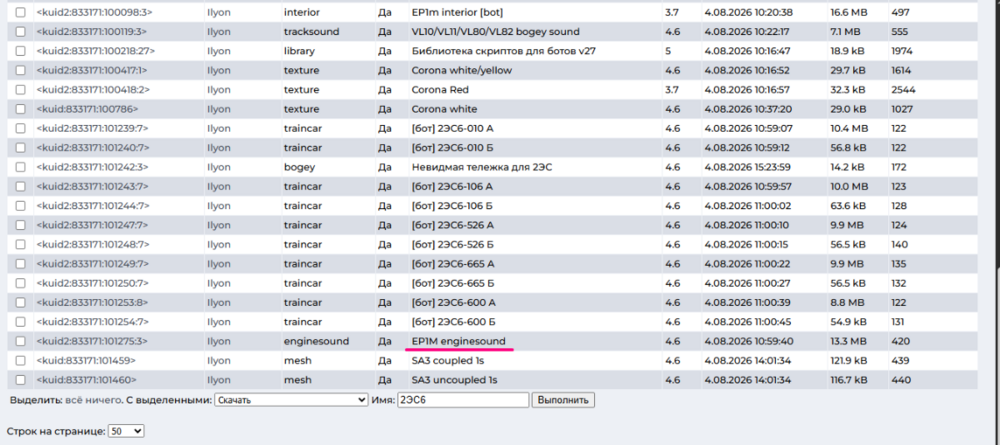Click the 'Corona white' name cell
Screen dimensions: 1000x445
pos(445,109)
